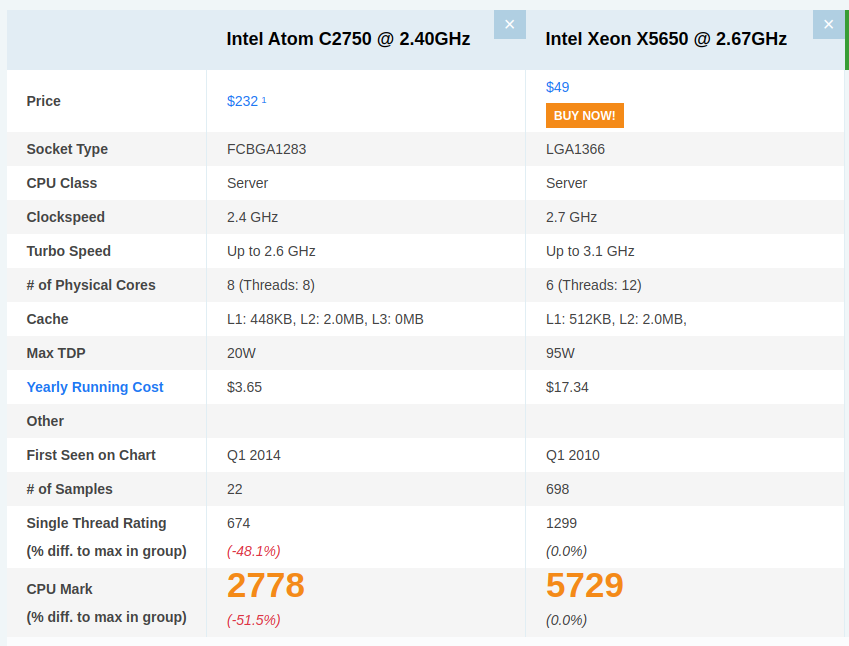Viewport: 849px width, 646px height.
Task: Click the footnote 1 beside $232
Action: click(264, 100)
